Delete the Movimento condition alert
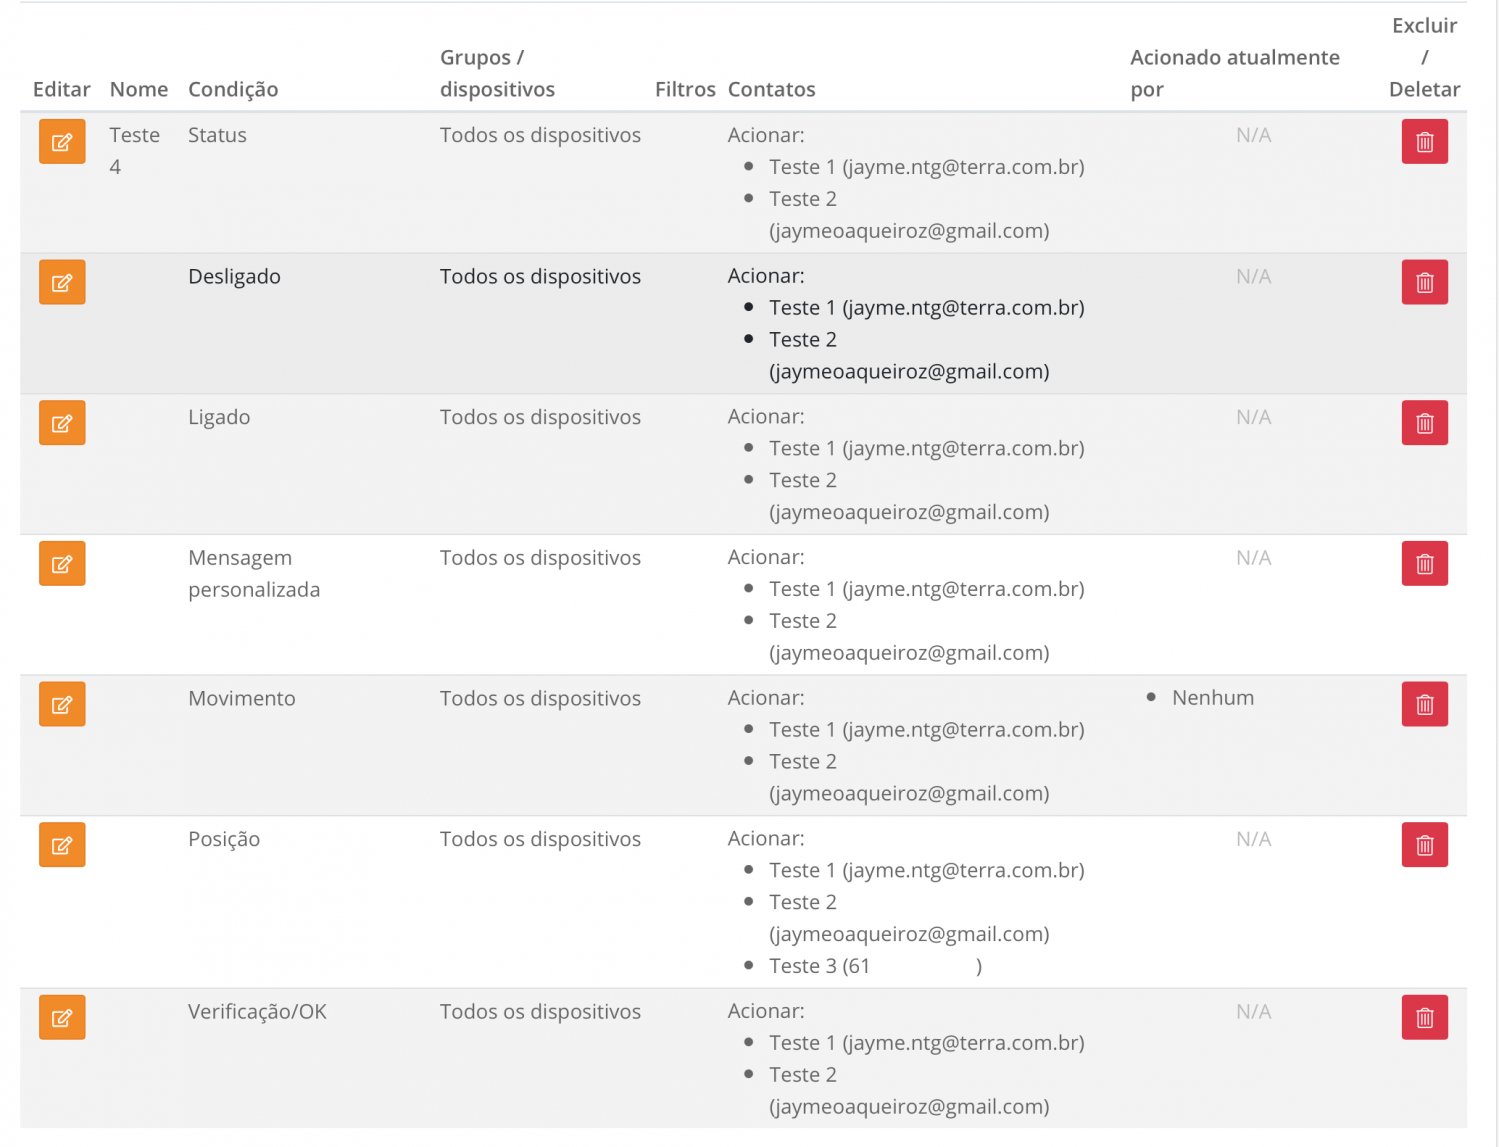This screenshot has width=1499, height=1147. (x=1424, y=705)
